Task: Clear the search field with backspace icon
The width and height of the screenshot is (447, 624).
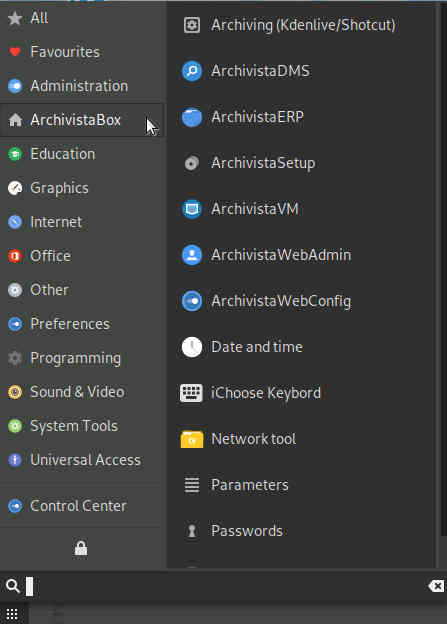Action: click(x=437, y=586)
